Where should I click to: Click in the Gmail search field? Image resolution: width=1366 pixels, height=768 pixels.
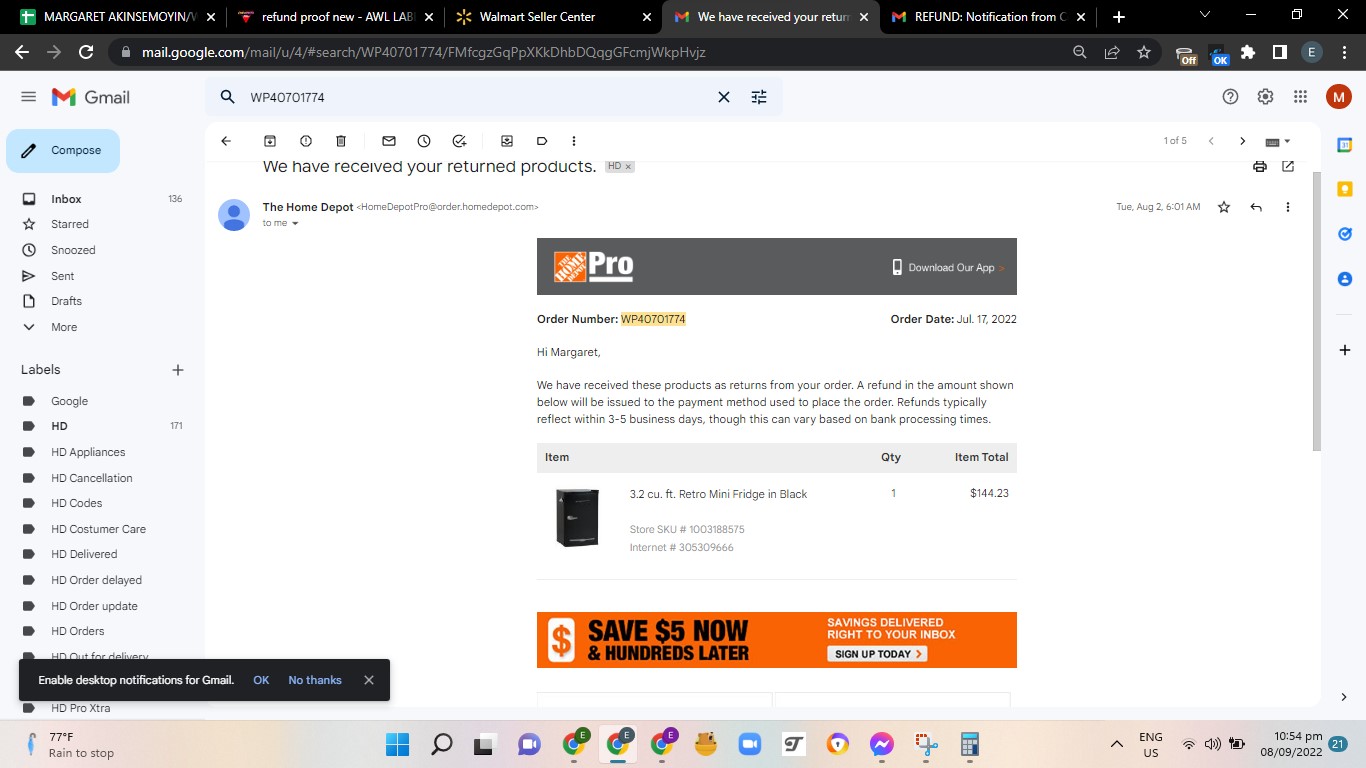[478, 97]
